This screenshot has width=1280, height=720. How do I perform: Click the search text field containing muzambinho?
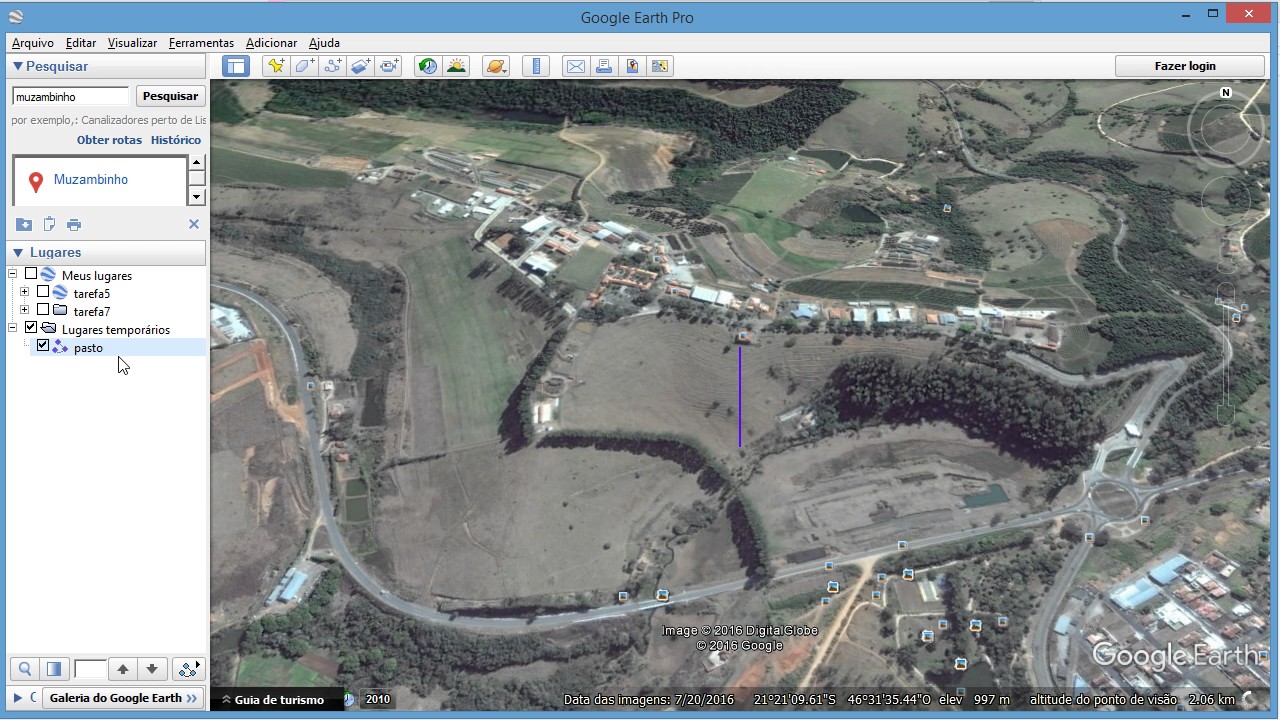pos(70,96)
